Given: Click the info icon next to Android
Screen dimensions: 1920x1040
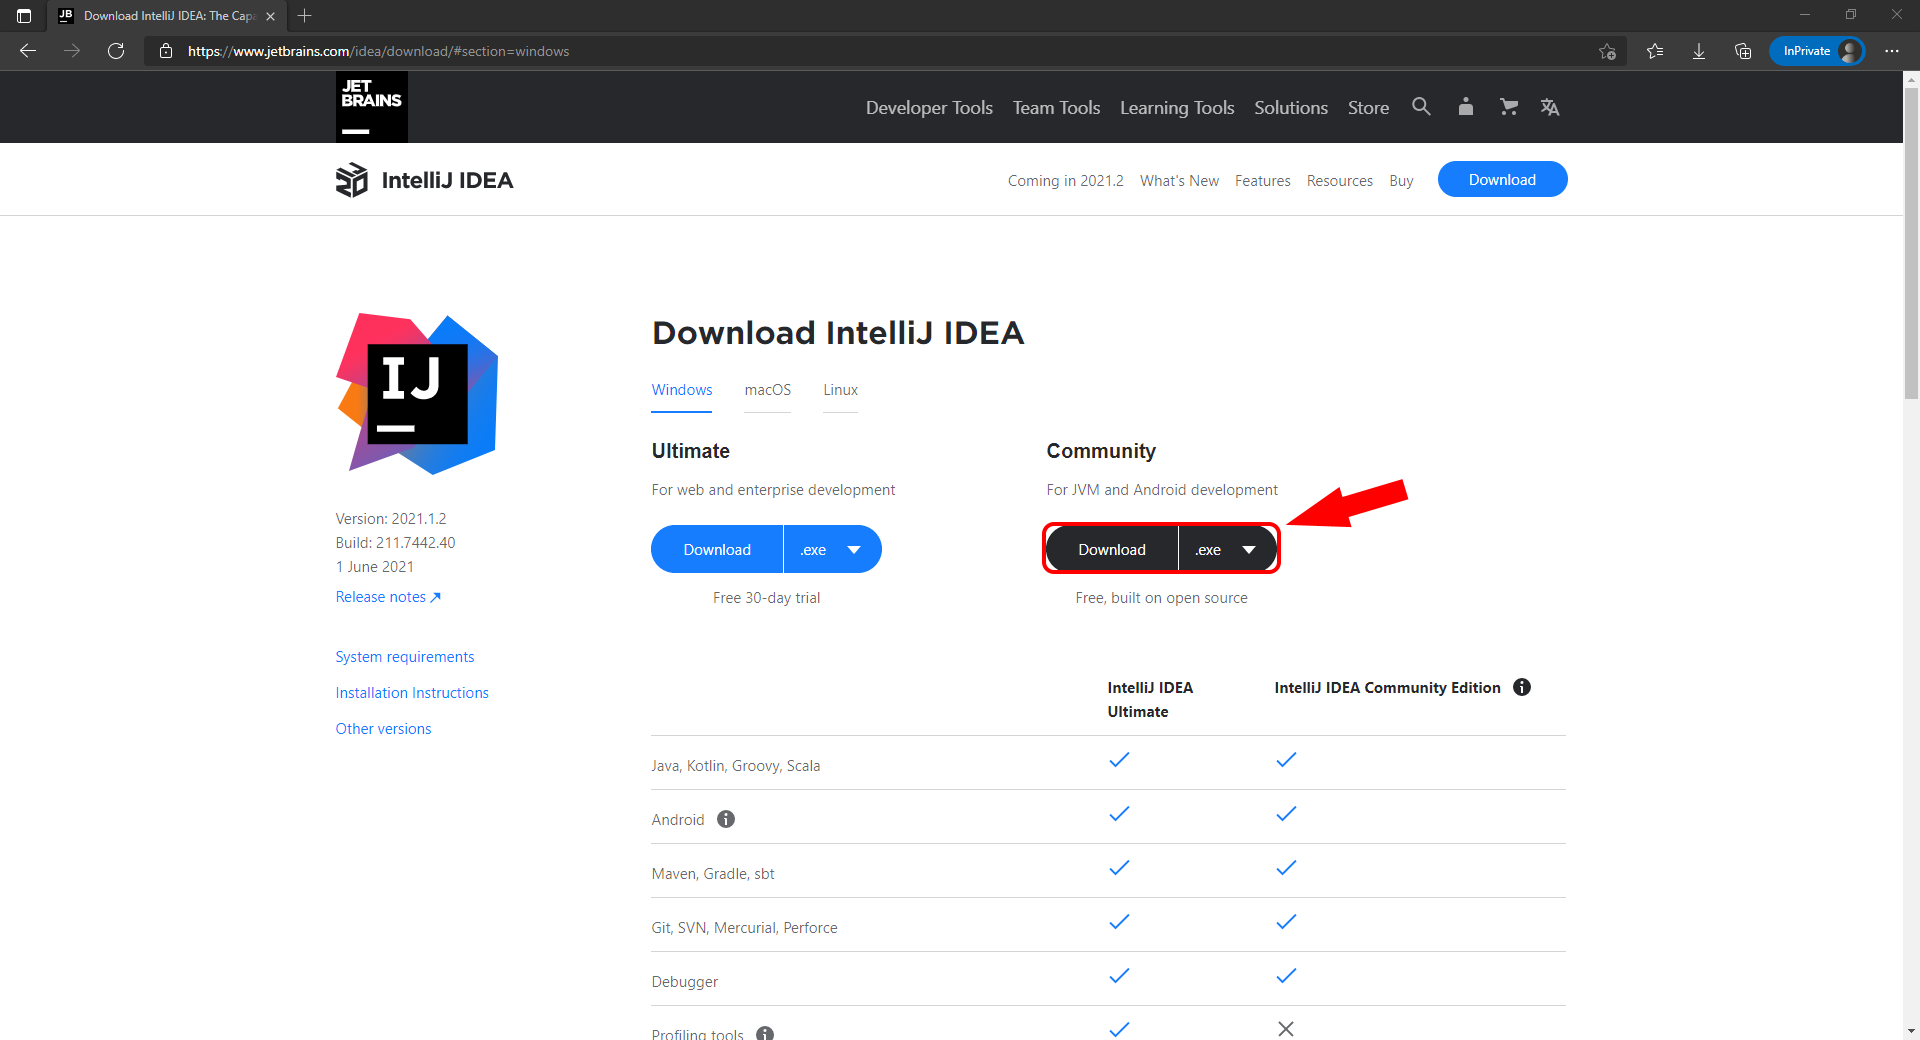Looking at the screenshot, I should click(x=726, y=819).
